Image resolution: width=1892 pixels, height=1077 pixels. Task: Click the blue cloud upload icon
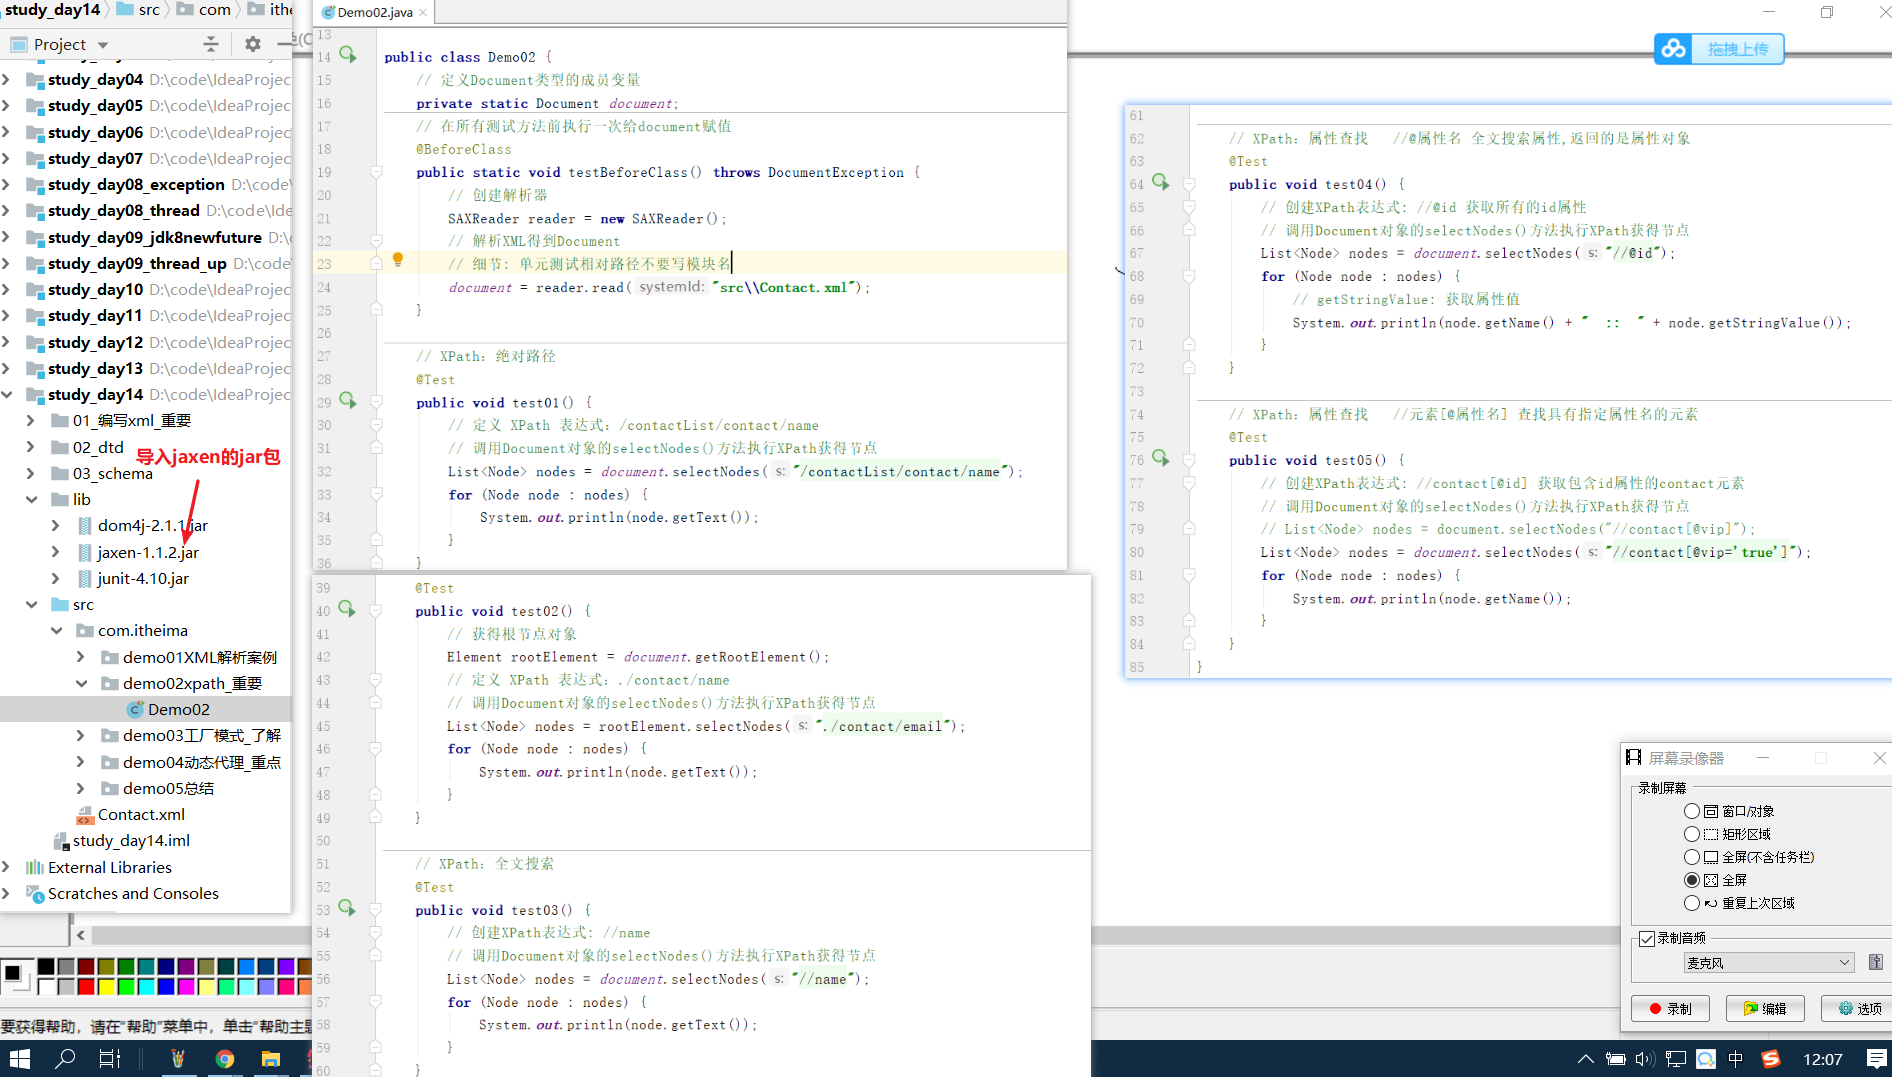coord(1673,49)
